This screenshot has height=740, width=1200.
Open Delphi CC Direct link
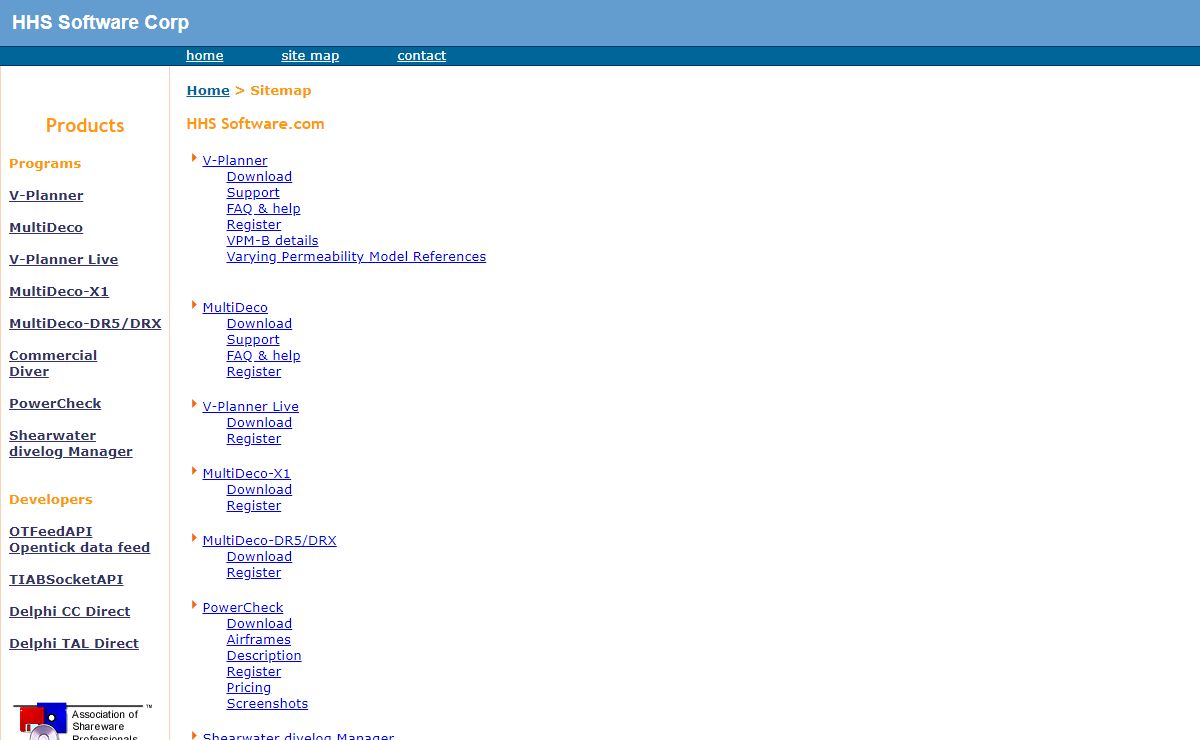coord(70,611)
